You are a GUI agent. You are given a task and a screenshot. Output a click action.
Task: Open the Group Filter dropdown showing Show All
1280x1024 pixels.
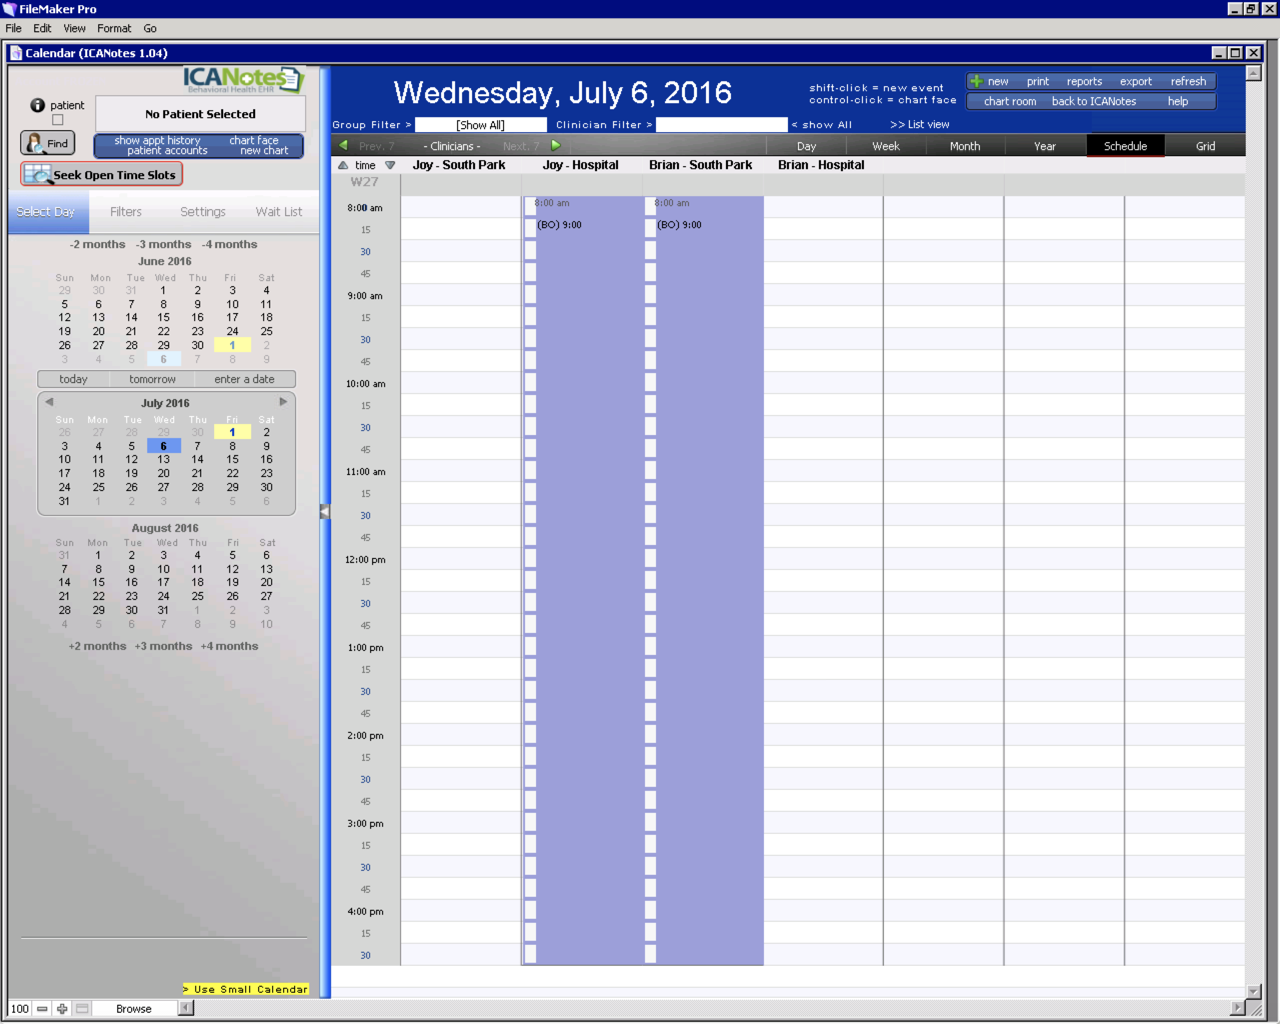point(480,125)
